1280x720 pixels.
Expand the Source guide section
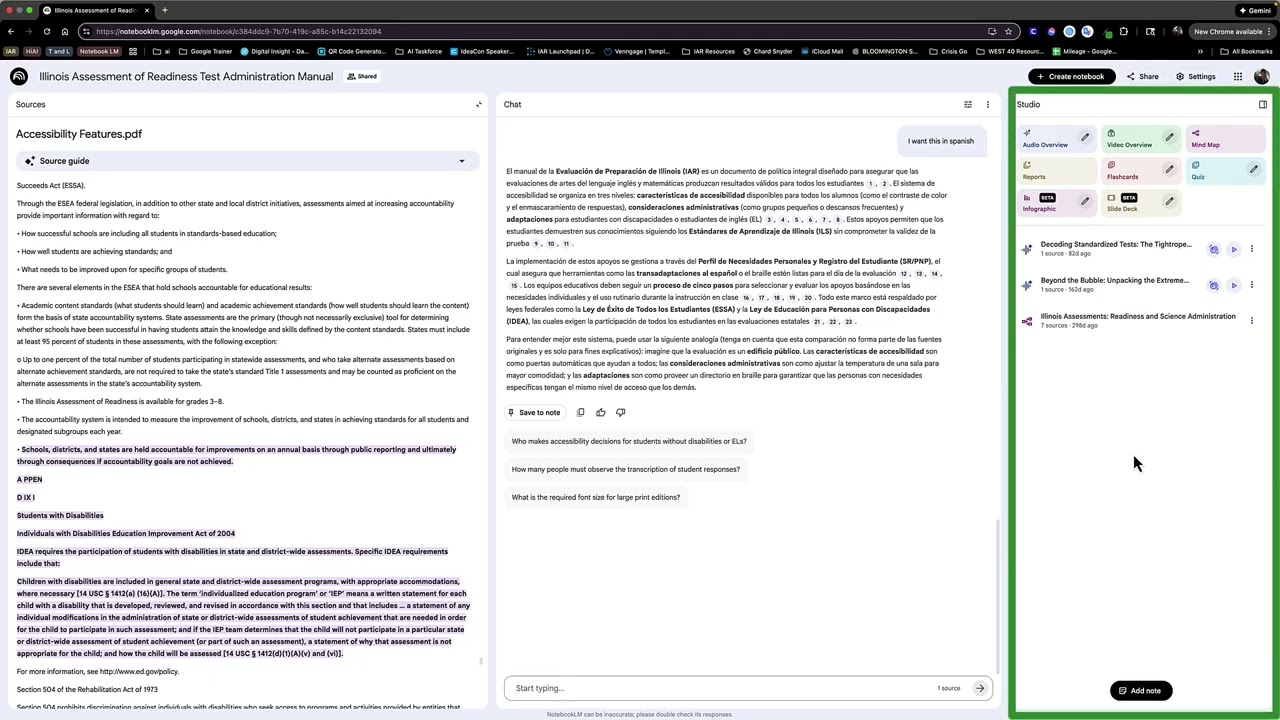tap(462, 161)
